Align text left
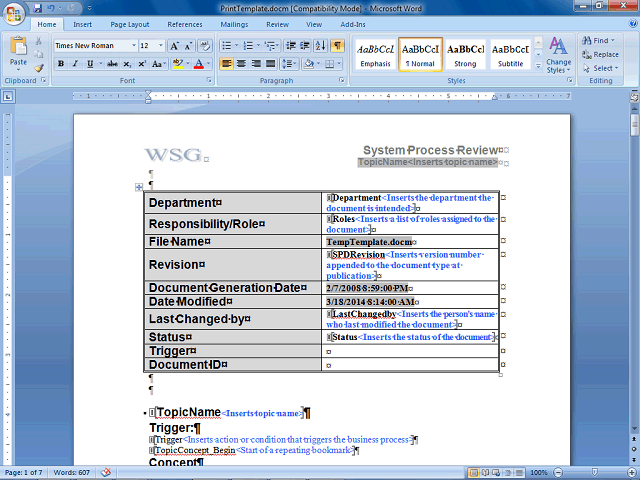Viewport: 640px width, 480px height. pyautogui.click(x=227, y=64)
